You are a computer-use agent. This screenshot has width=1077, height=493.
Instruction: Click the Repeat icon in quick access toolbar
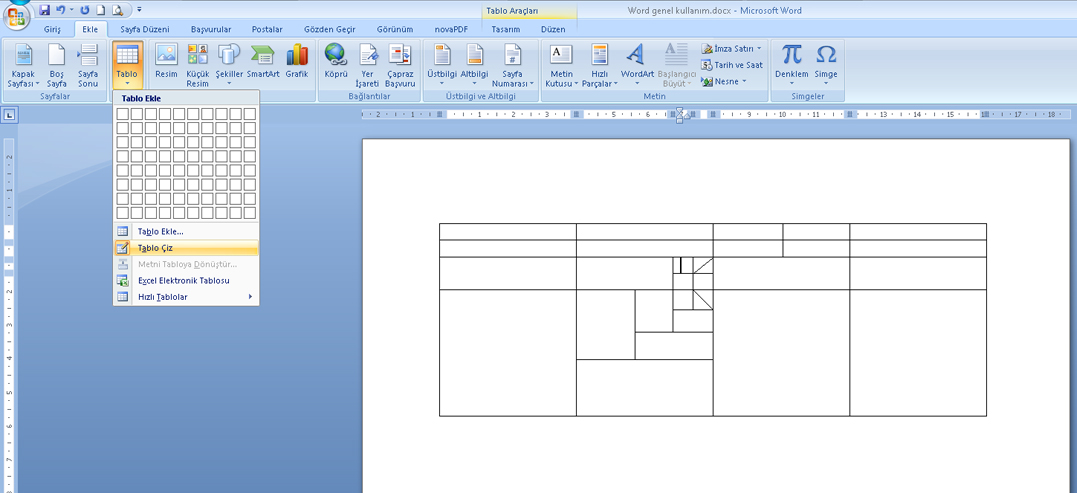(x=85, y=10)
